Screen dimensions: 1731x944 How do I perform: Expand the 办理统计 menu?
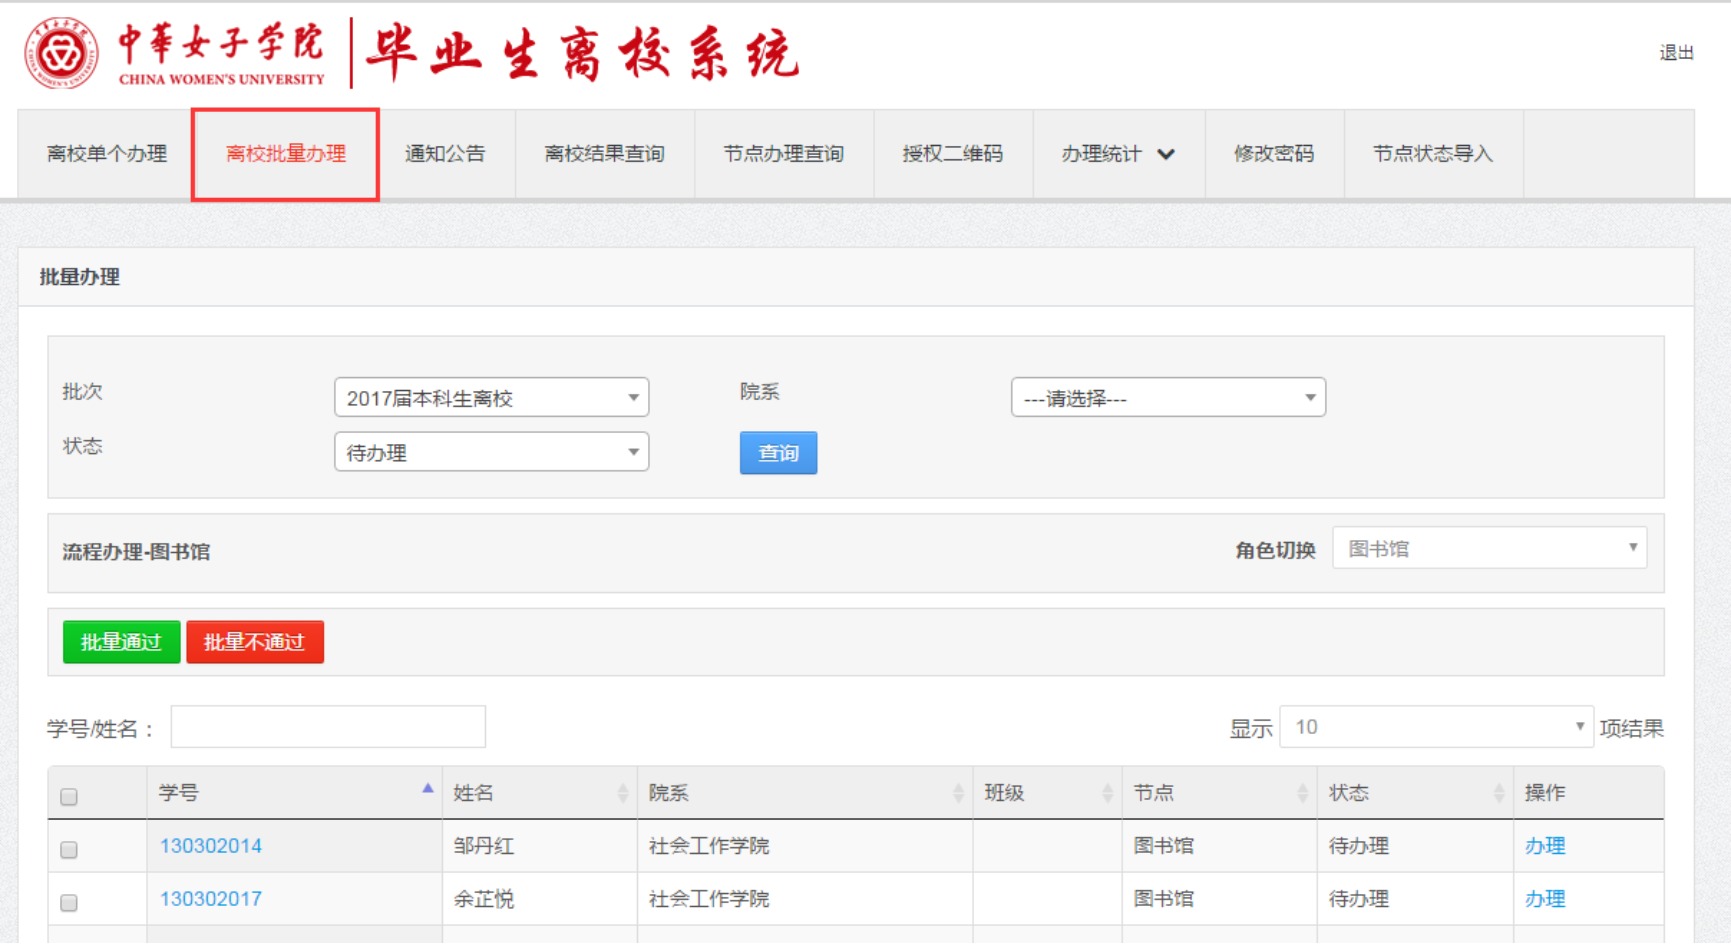pyautogui.click(x=1117, y=154)
